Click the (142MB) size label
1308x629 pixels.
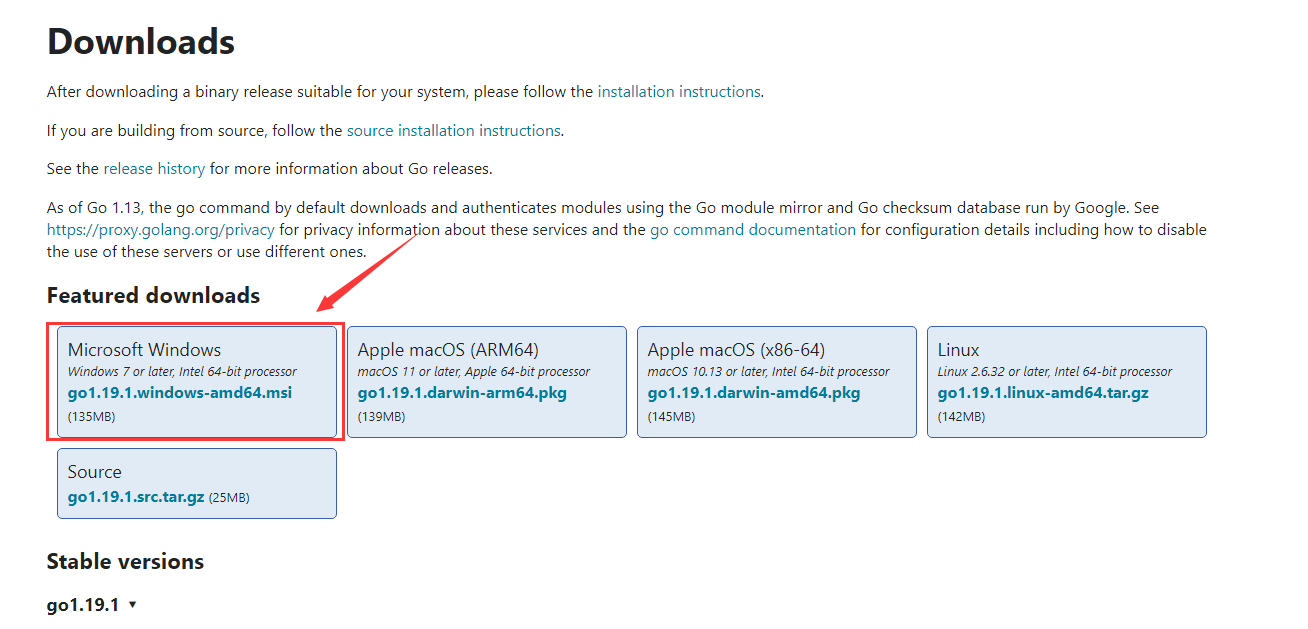(x=961, y=416)
